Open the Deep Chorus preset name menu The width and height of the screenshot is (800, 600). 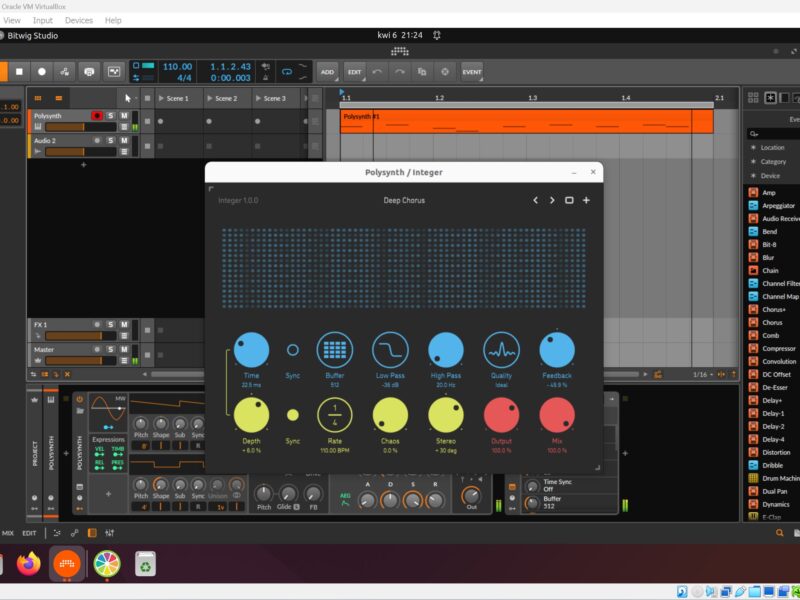[x=404, y=200]
